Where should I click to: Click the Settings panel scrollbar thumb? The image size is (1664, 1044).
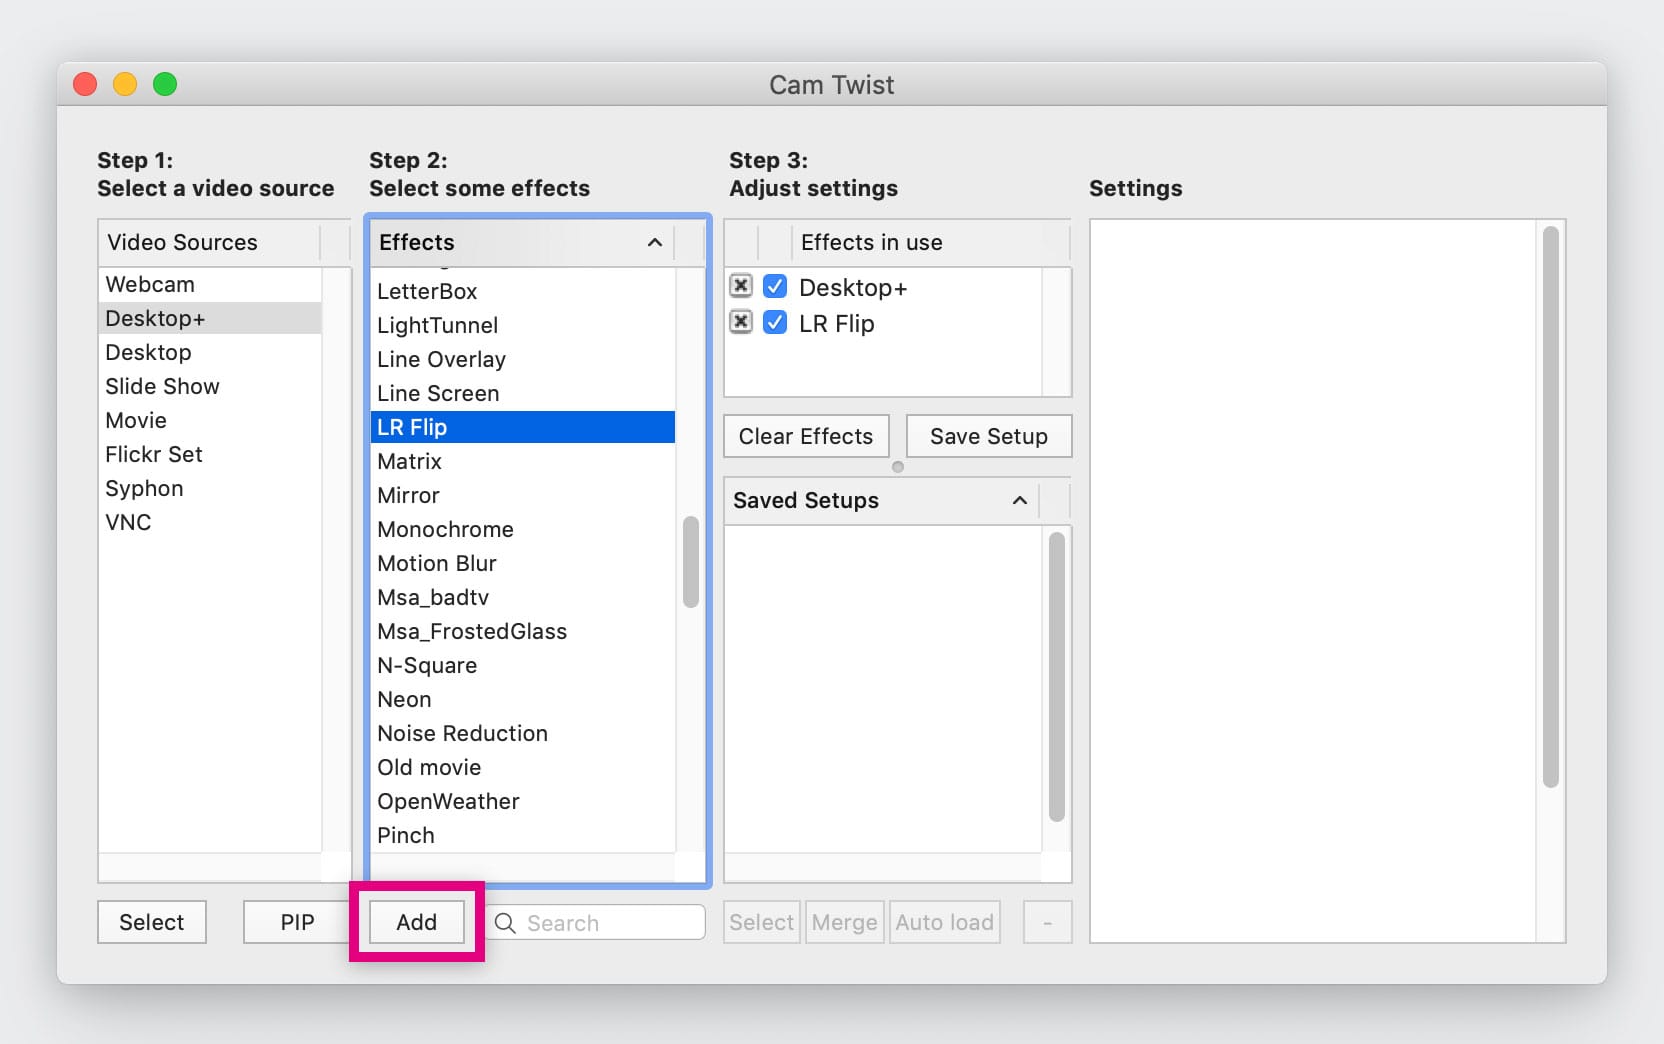[x=1551, y=507]
